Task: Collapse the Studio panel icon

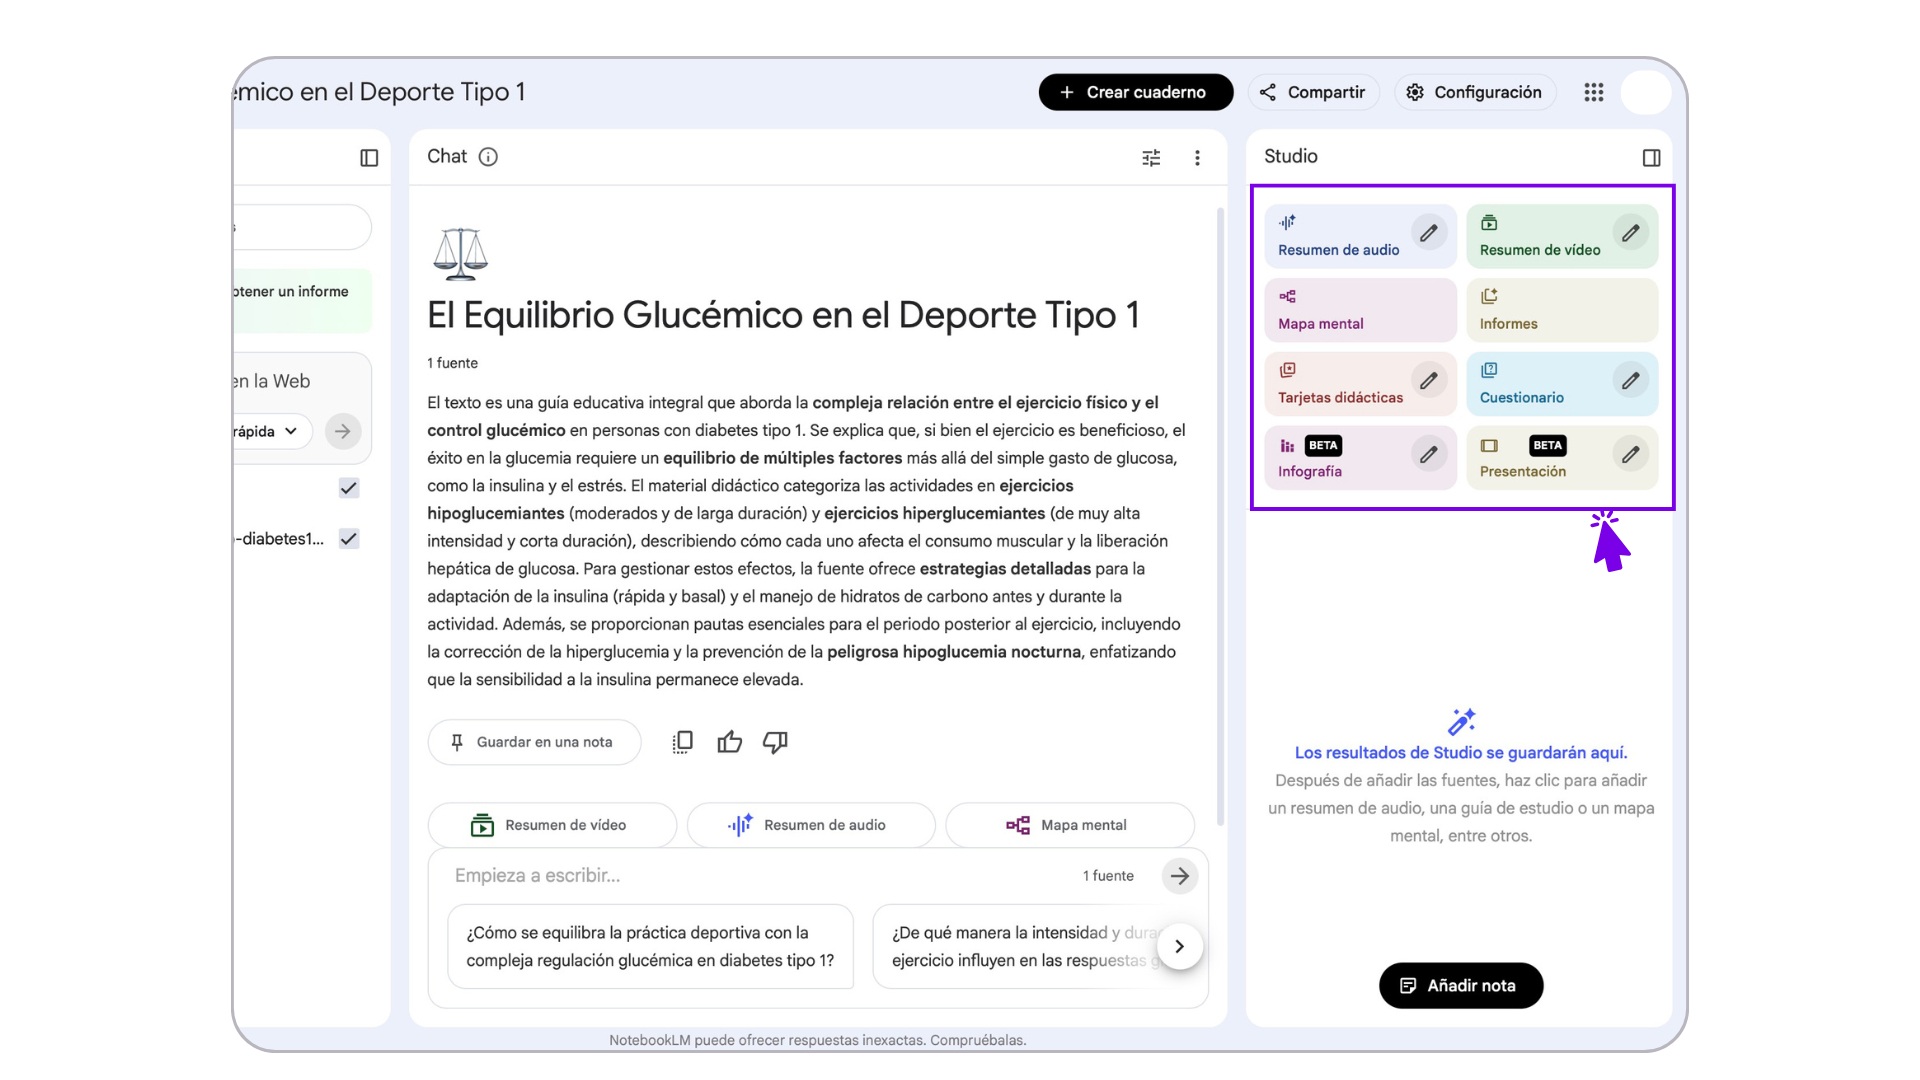Action: click(x=1651, y=157)
